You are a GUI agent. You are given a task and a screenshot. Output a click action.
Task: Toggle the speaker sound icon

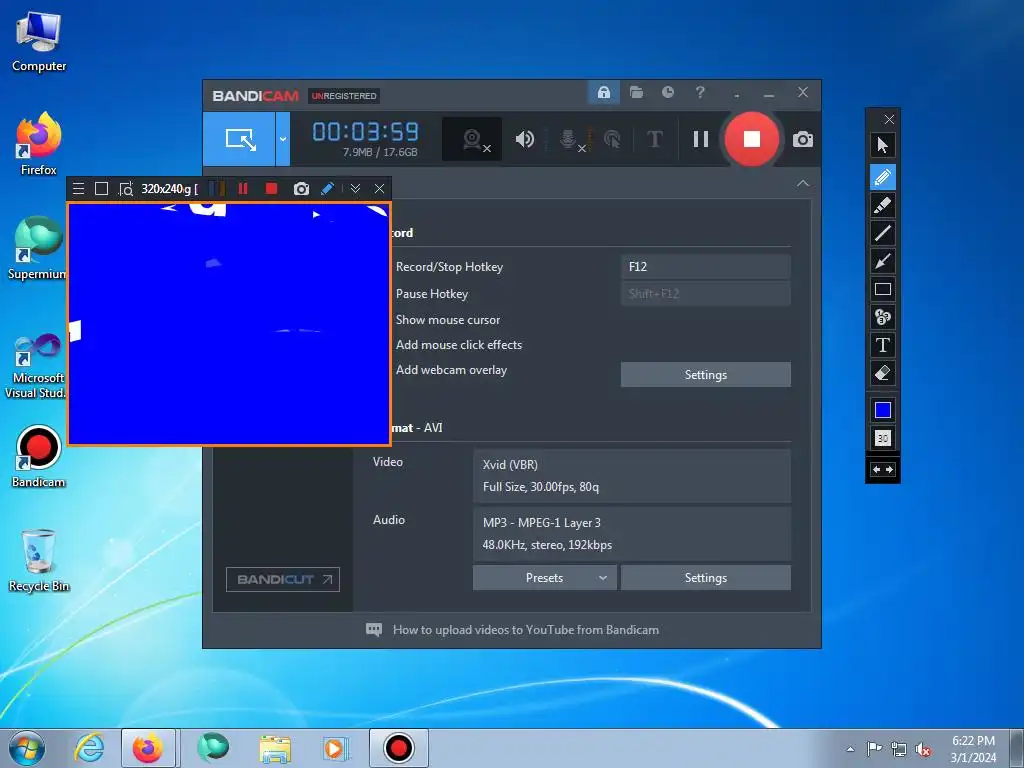(524, 139)
